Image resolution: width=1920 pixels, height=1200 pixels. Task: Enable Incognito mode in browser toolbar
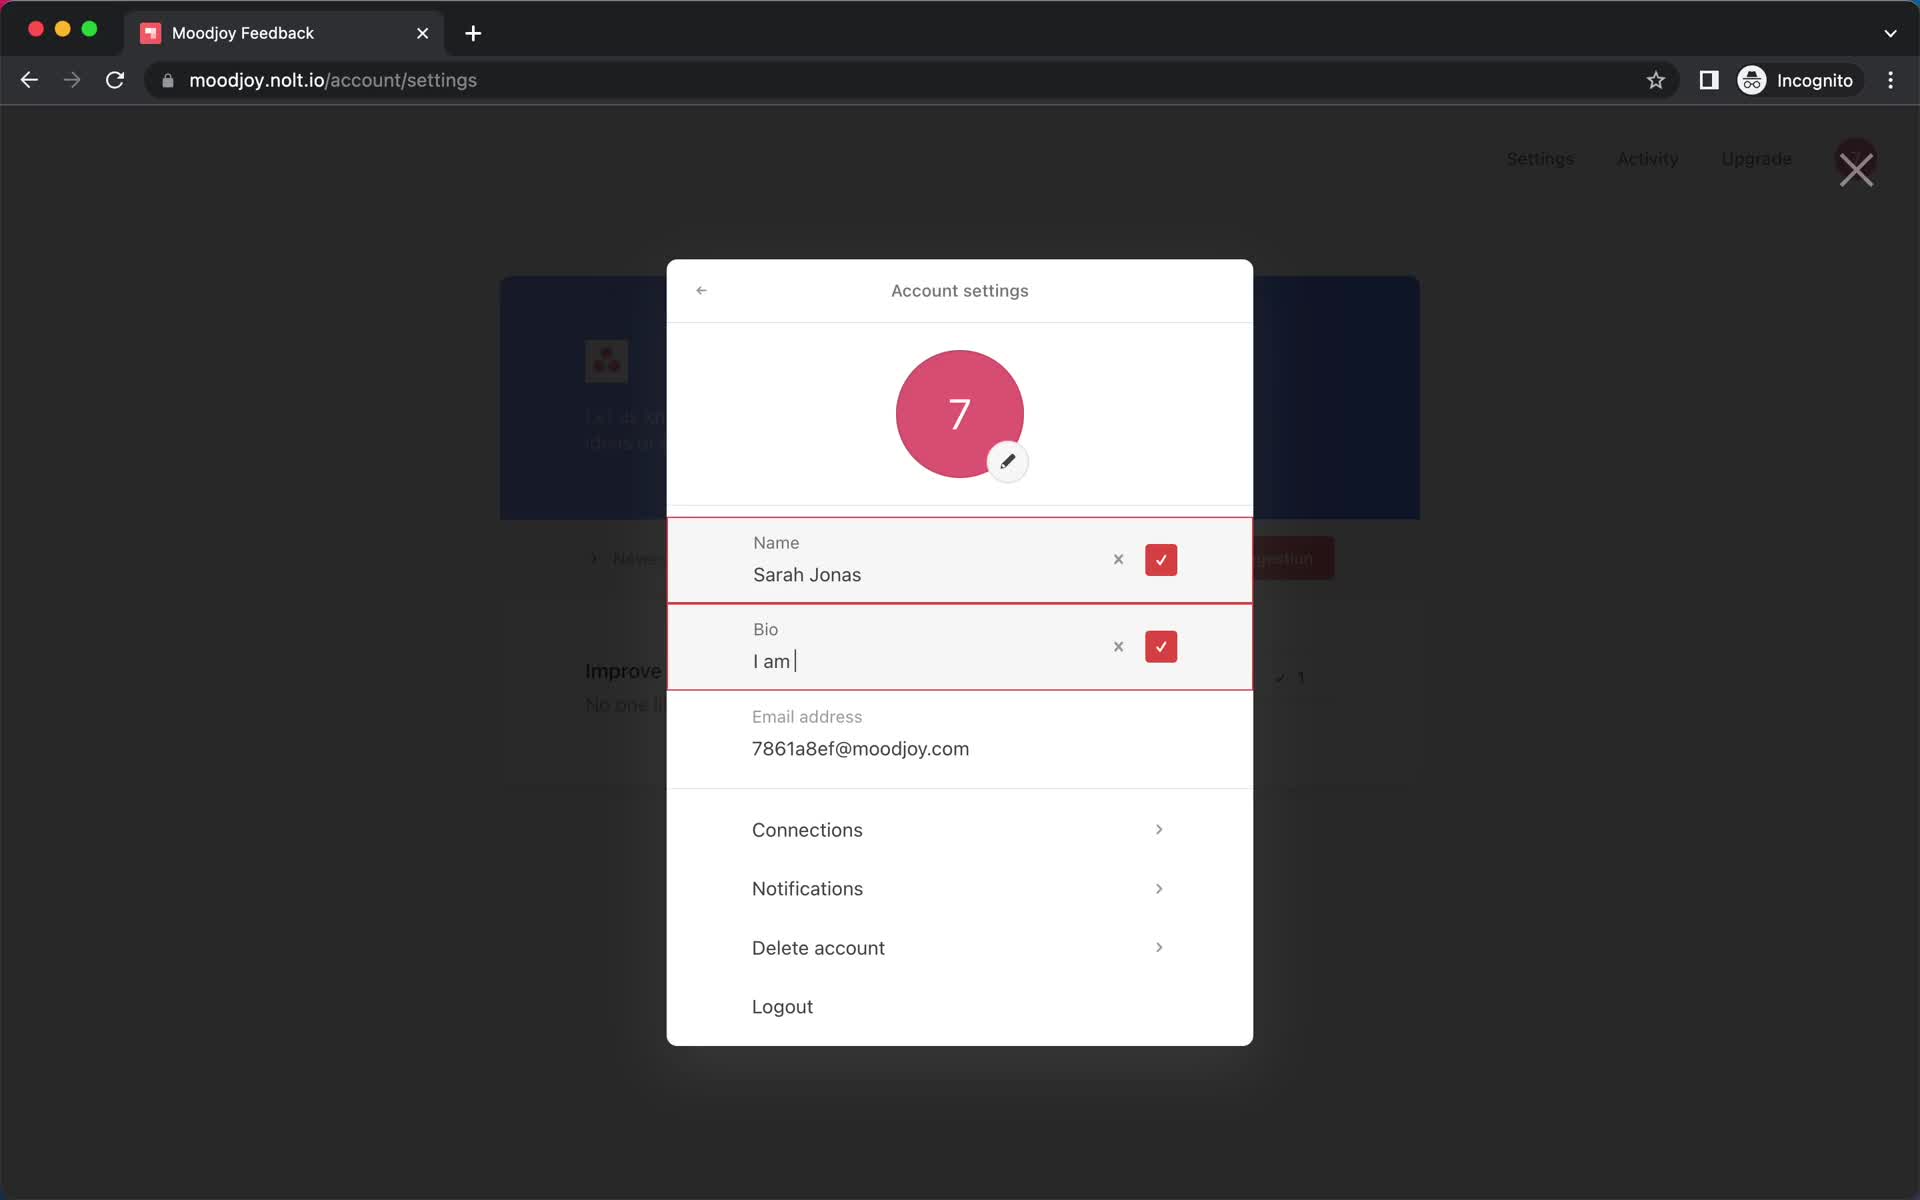click(1797, 79)
